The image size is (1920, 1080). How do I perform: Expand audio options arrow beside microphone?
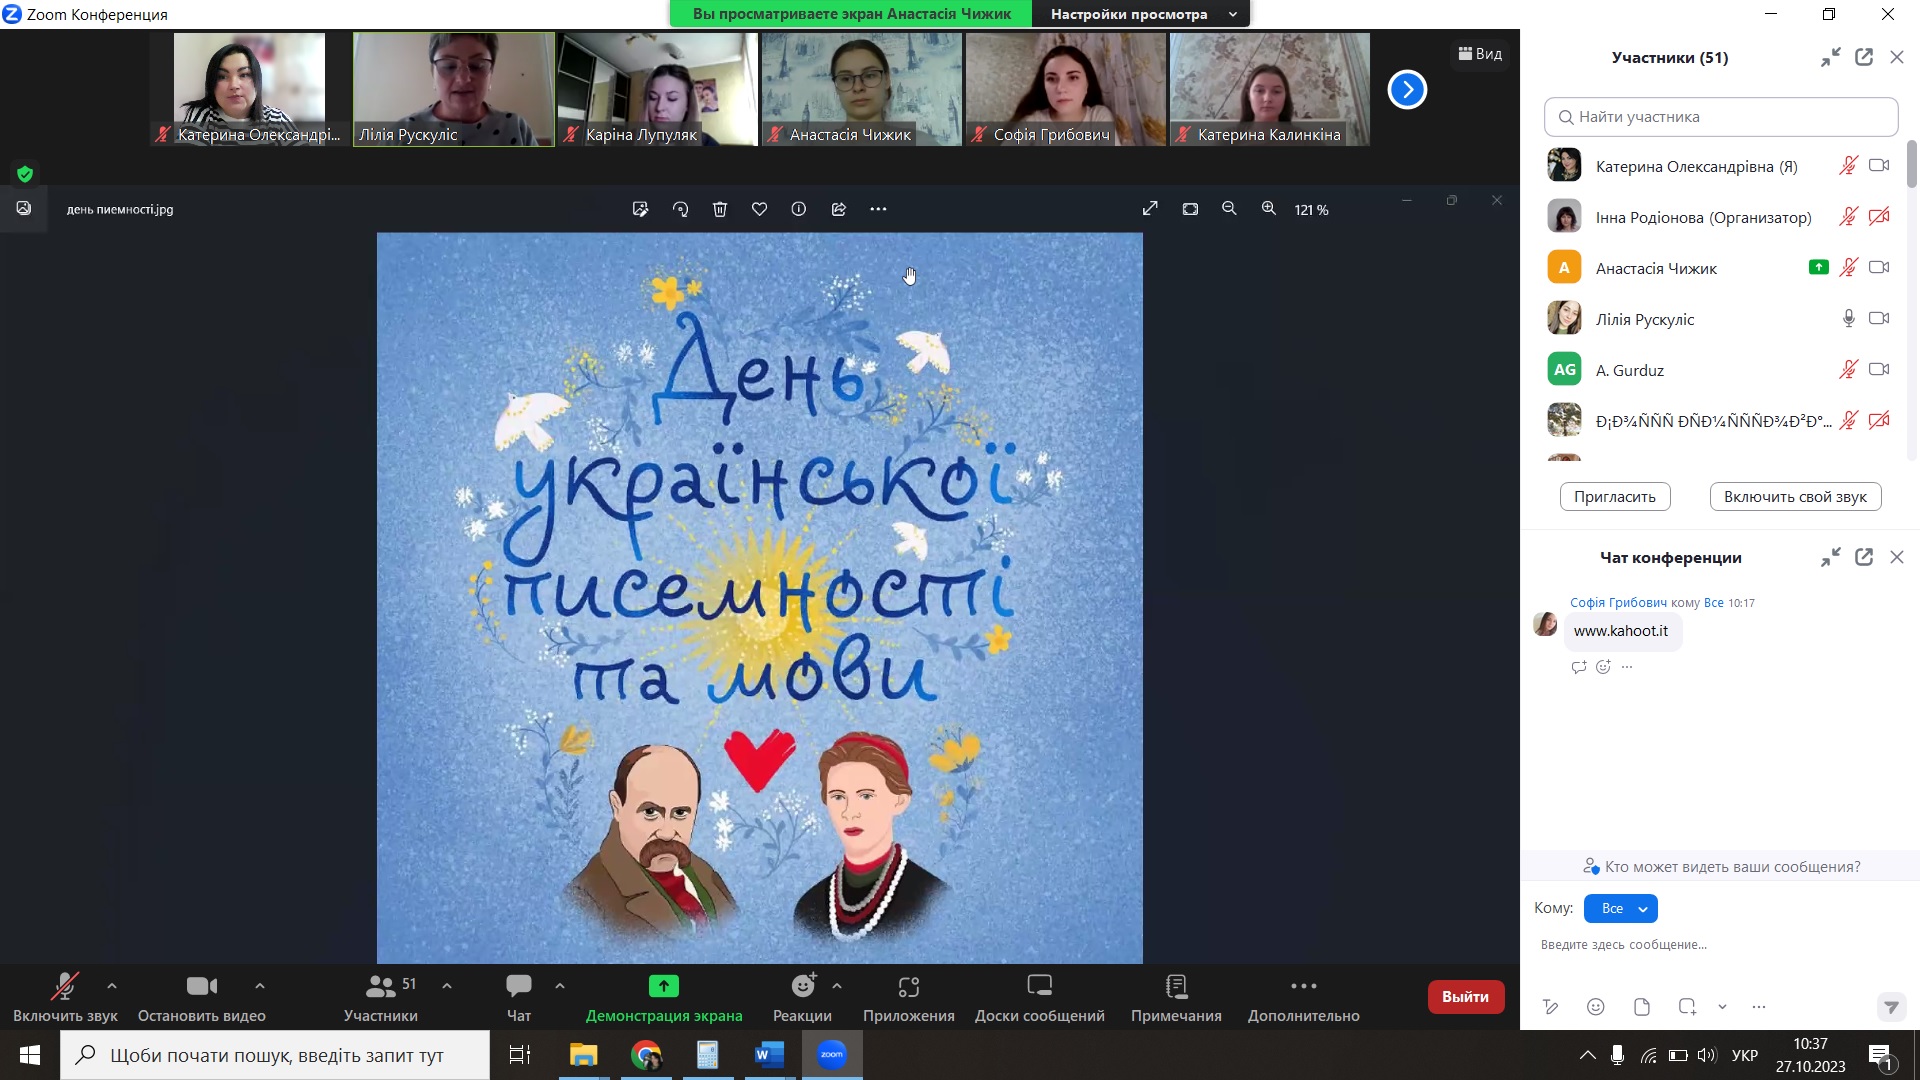pyautogui.click(x=112, y=986)
